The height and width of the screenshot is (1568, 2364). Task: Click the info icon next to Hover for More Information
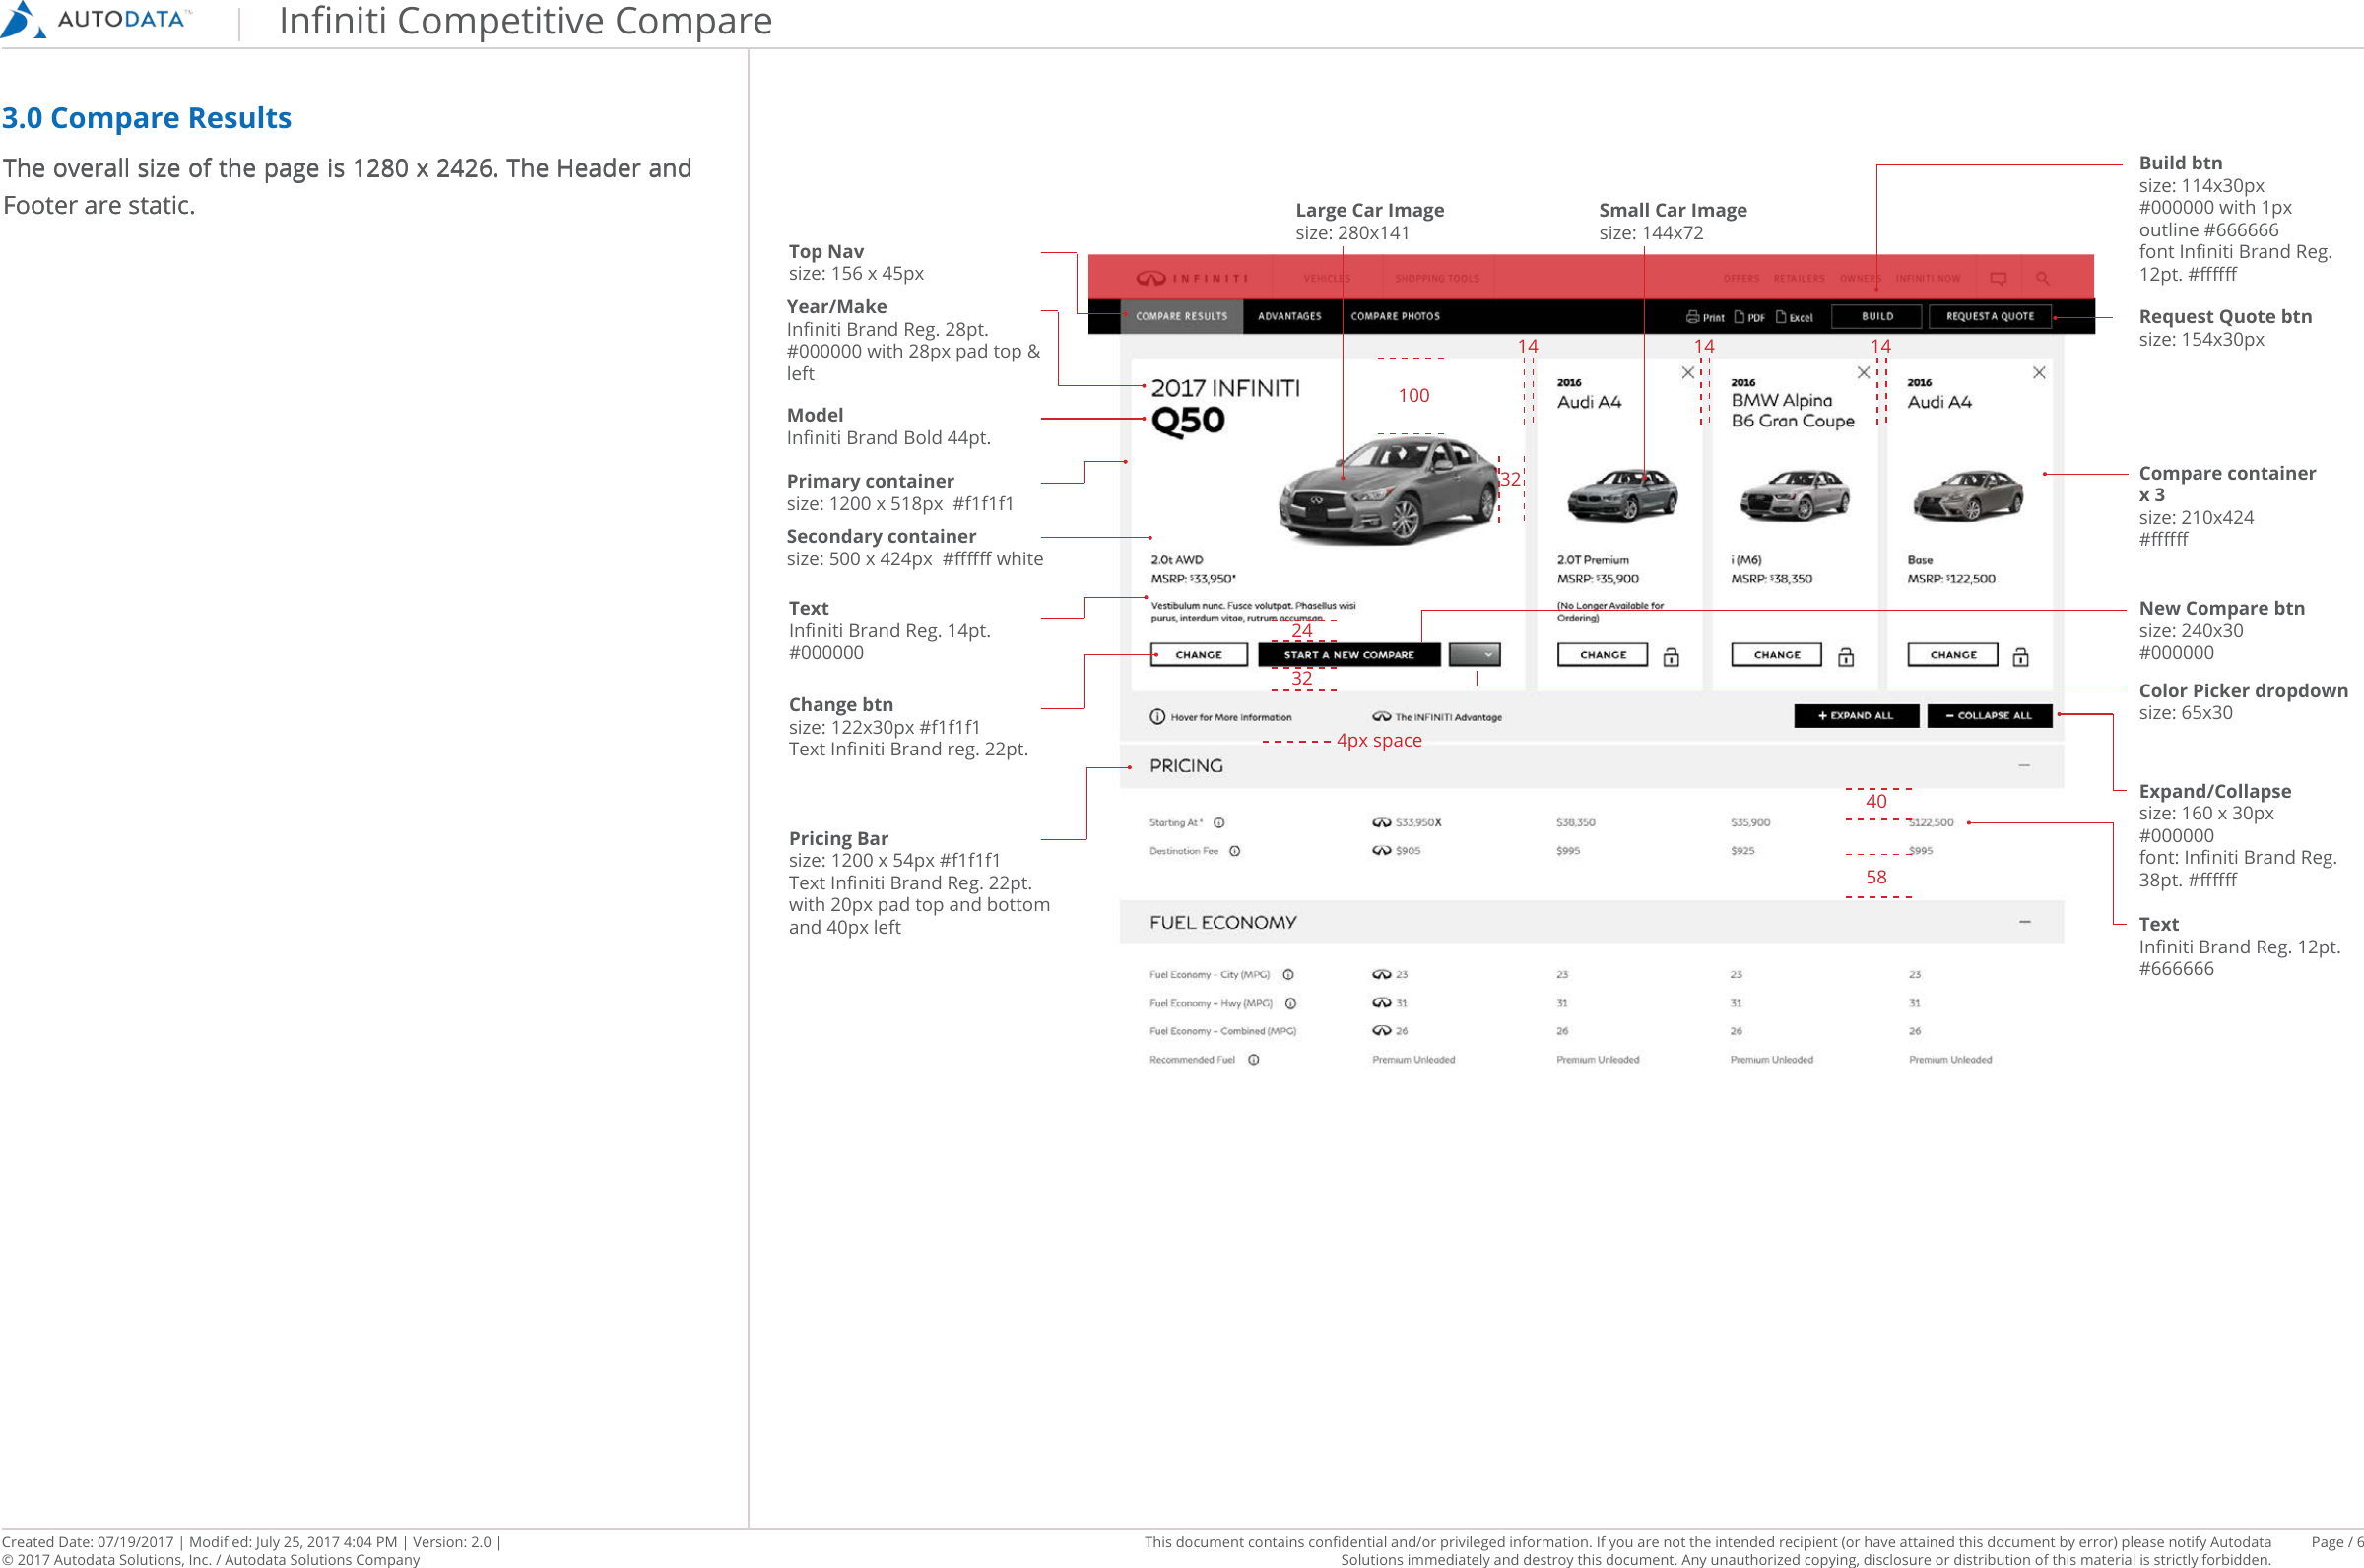[1156, 717]
